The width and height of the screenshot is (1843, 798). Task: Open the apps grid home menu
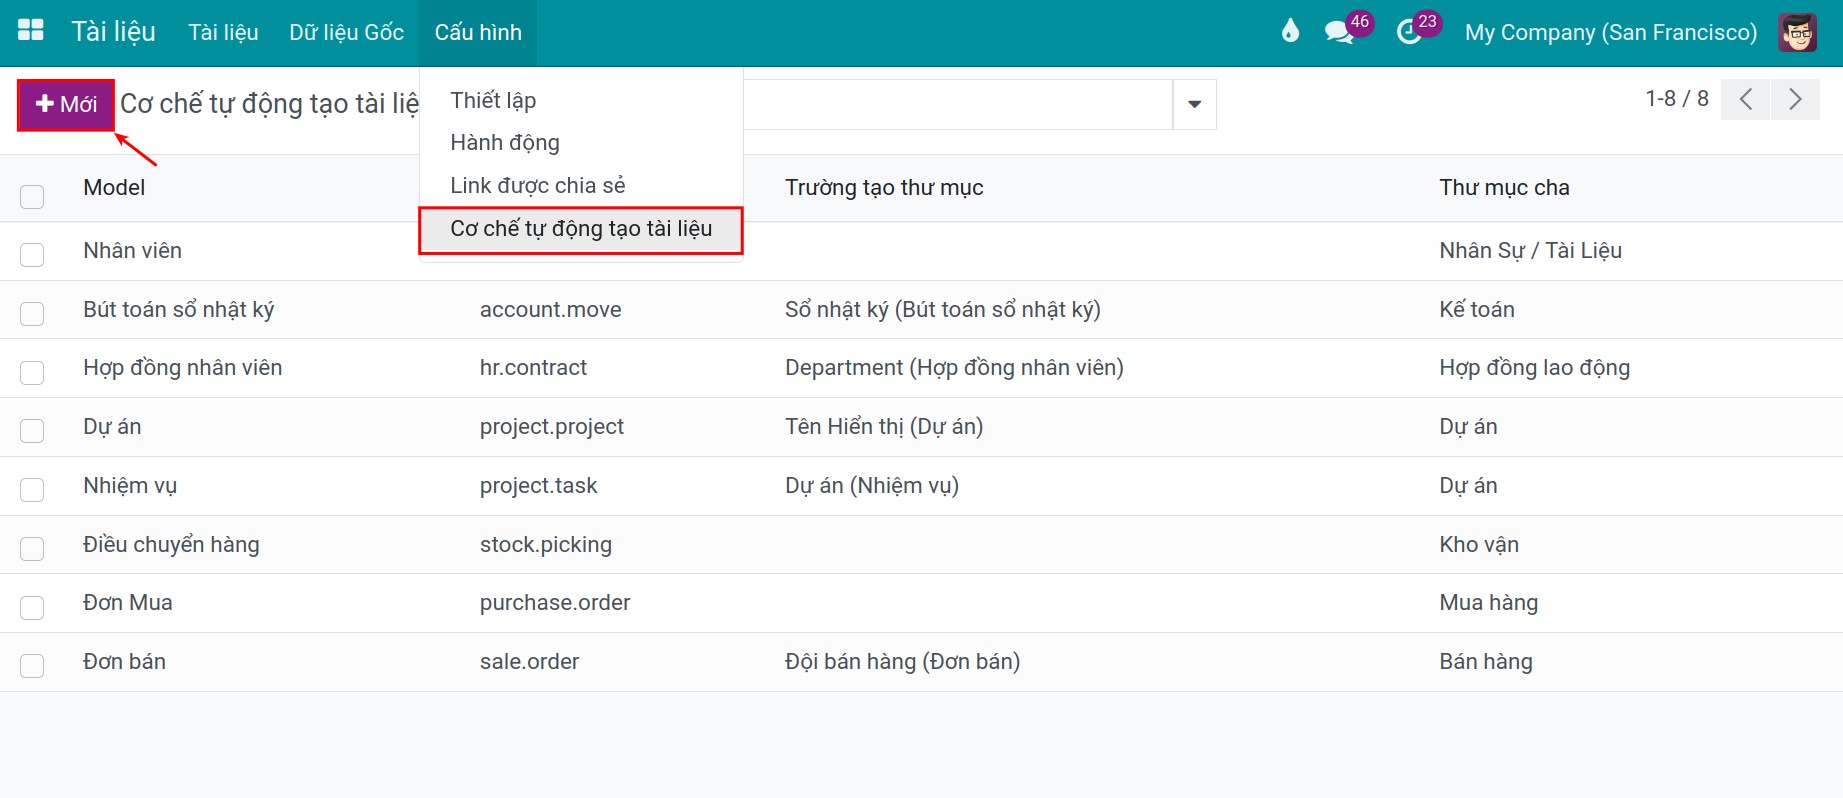(31, 31)
